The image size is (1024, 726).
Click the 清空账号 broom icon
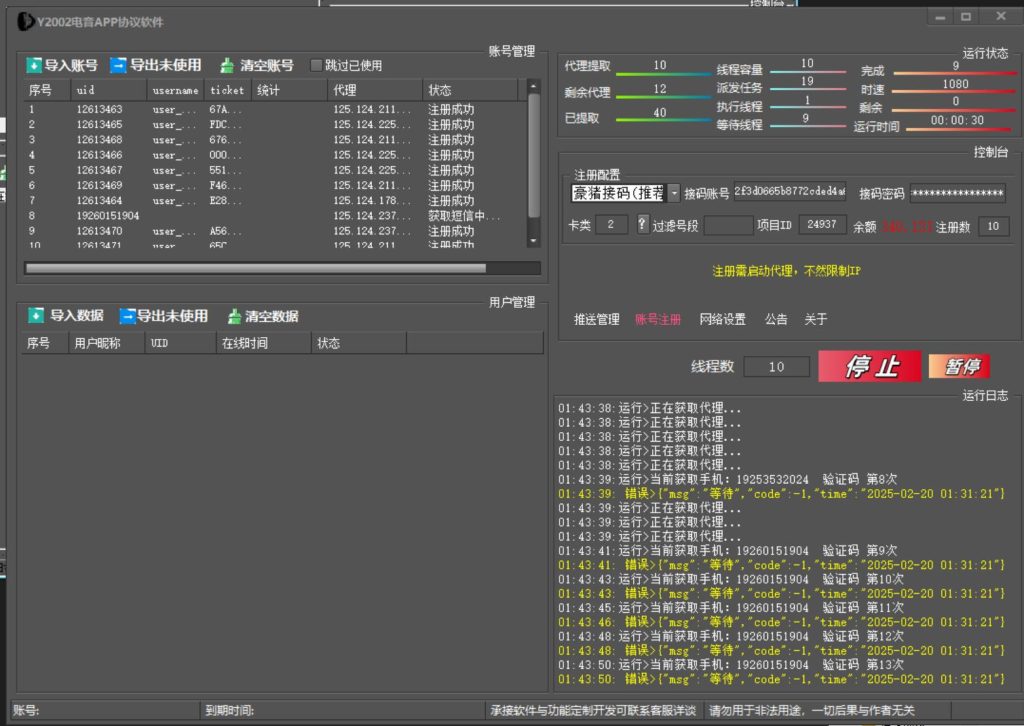(228, 66)
